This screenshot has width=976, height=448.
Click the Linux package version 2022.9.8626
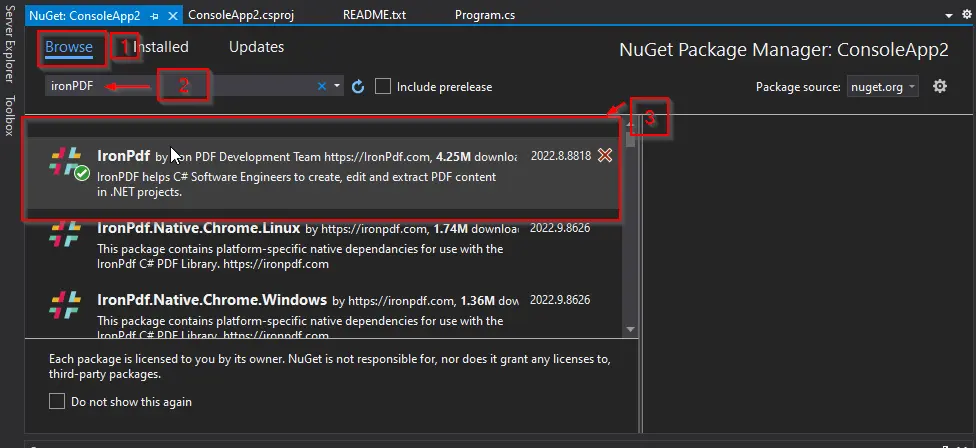[x=560, y=228]
